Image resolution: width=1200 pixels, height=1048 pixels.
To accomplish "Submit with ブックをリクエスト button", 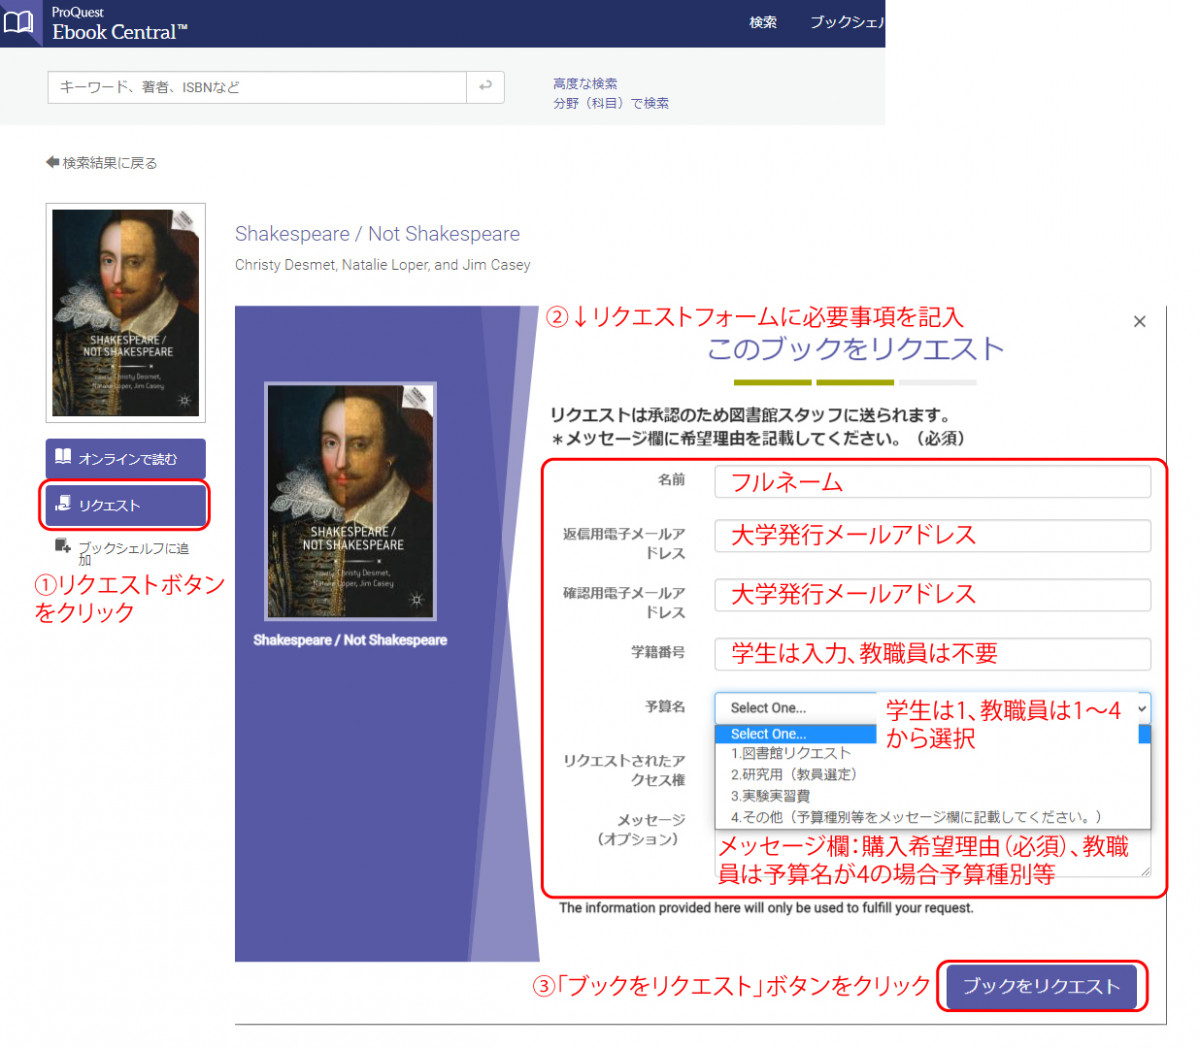I will pyautogui.click(x=1040, y=986).
